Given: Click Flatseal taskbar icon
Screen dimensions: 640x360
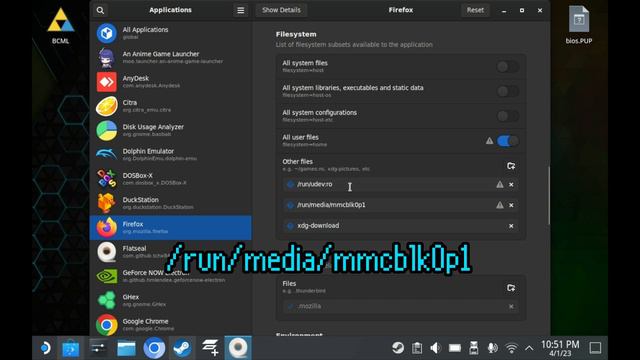Looking at the screenshot, I should pyautogui.click(x=238, y=348).
